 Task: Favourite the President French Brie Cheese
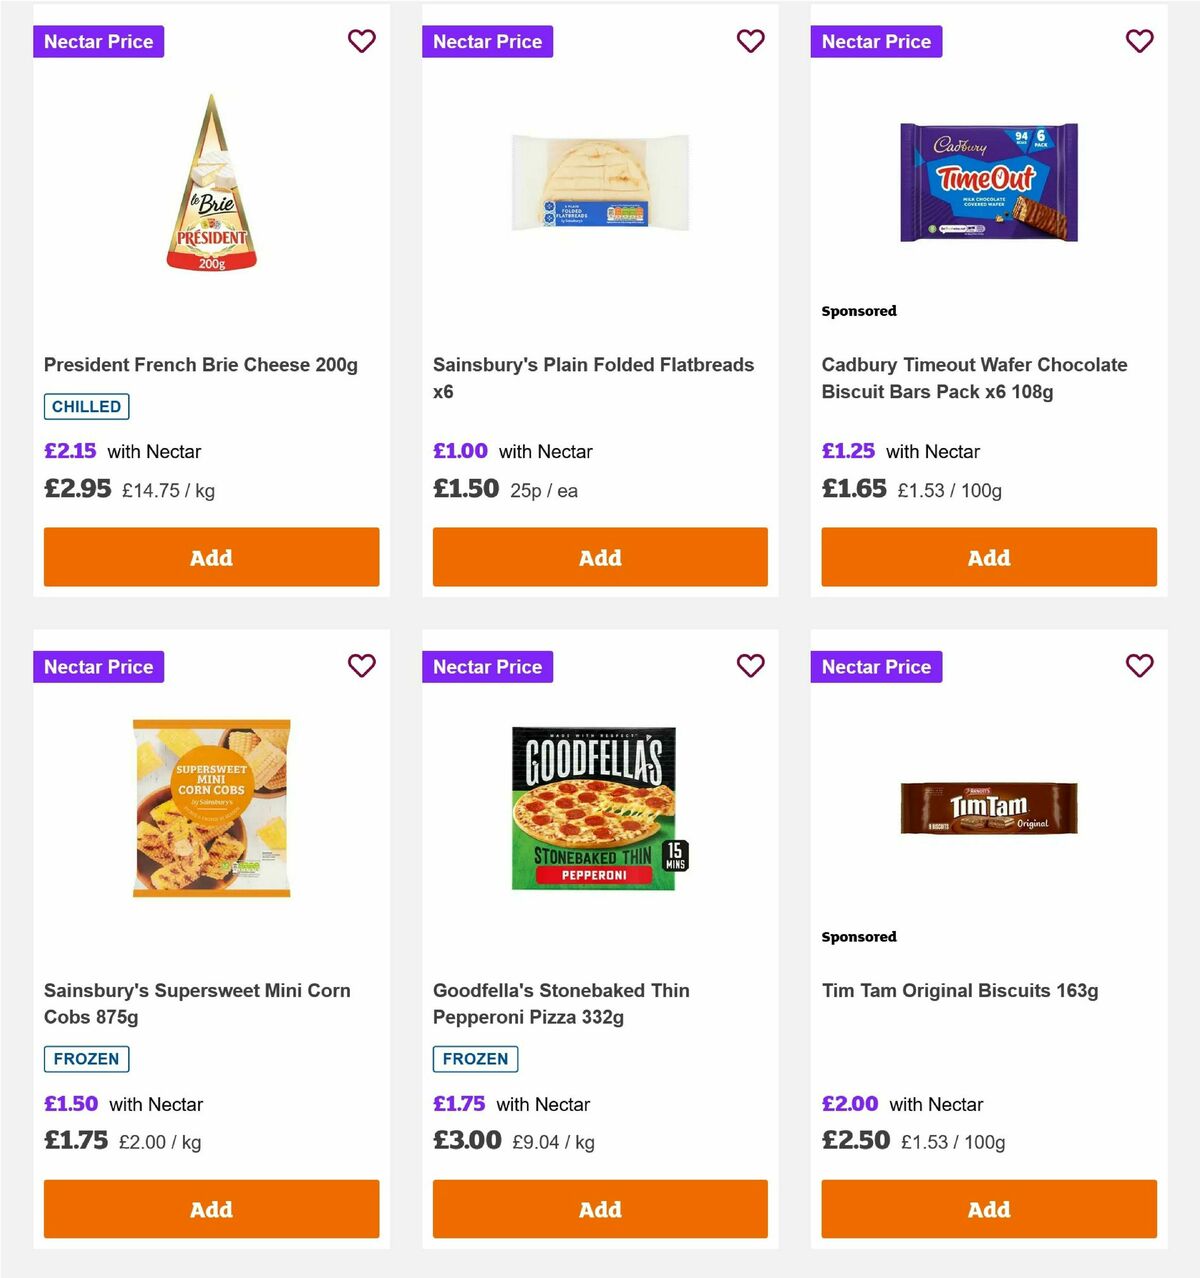tap(362, 41)
